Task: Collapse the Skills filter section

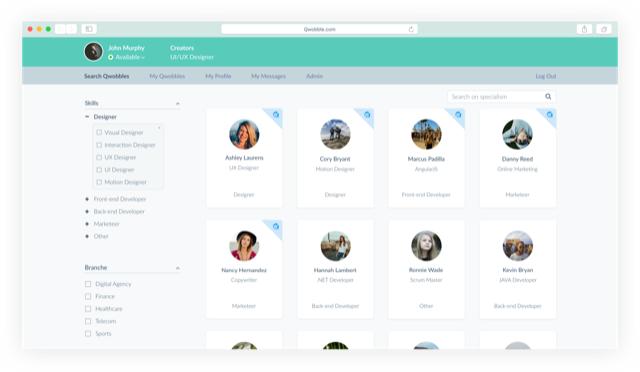Action: (x=178, y=103)
